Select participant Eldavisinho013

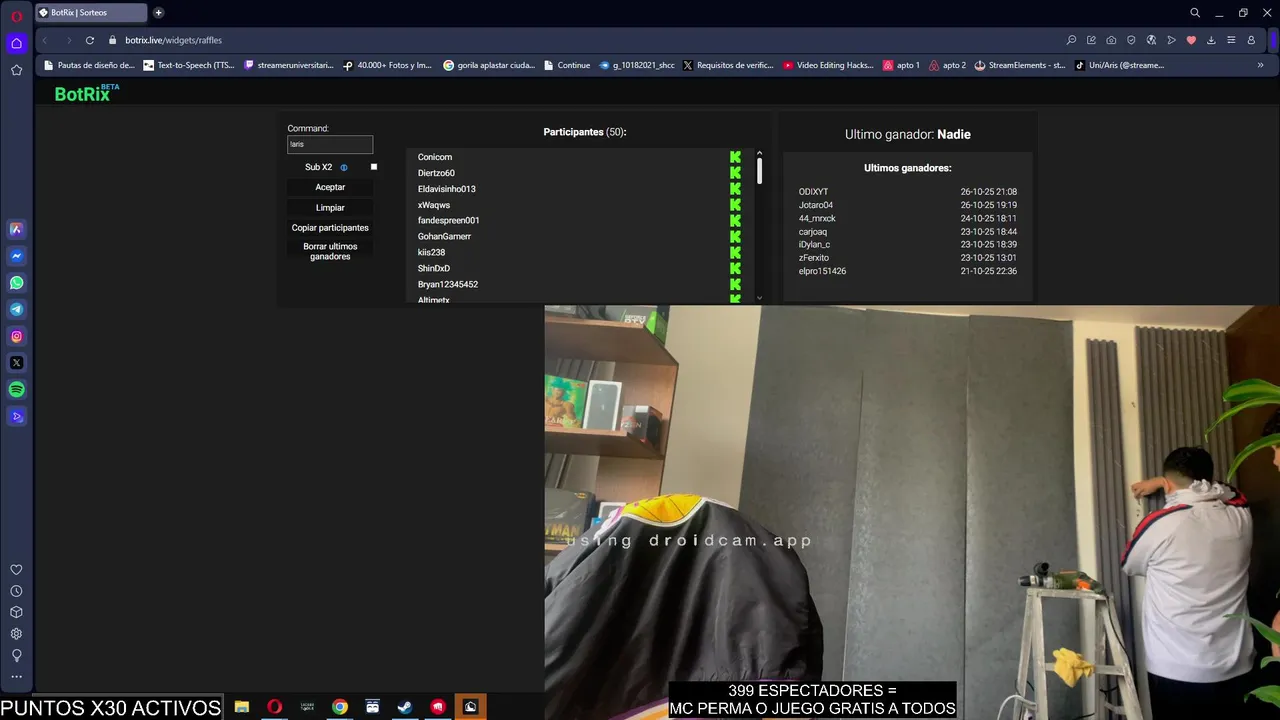click(x=447, y=189)
